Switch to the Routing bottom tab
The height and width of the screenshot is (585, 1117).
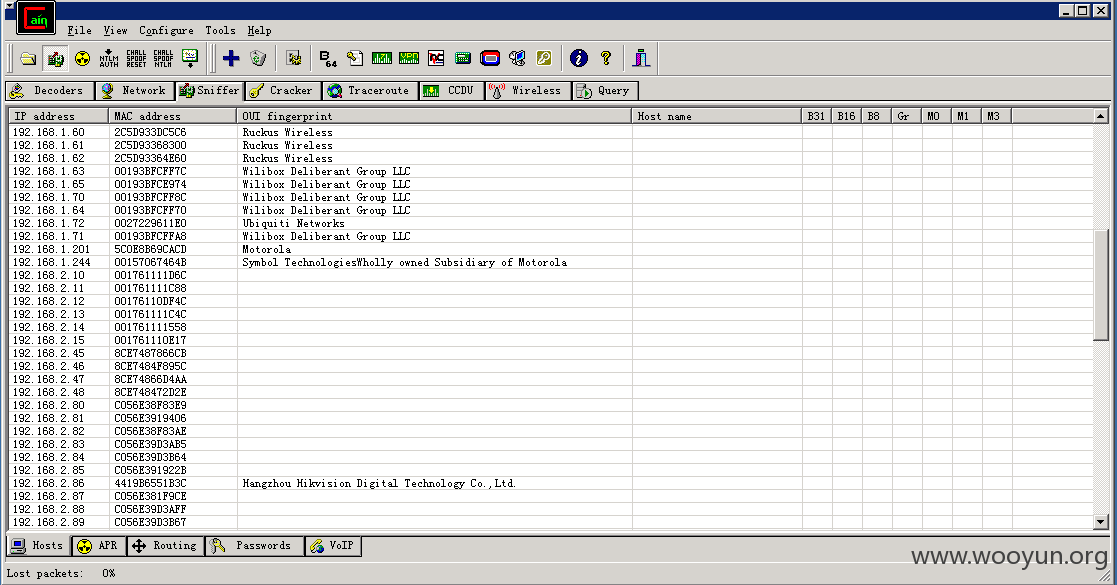click(165, 546)
